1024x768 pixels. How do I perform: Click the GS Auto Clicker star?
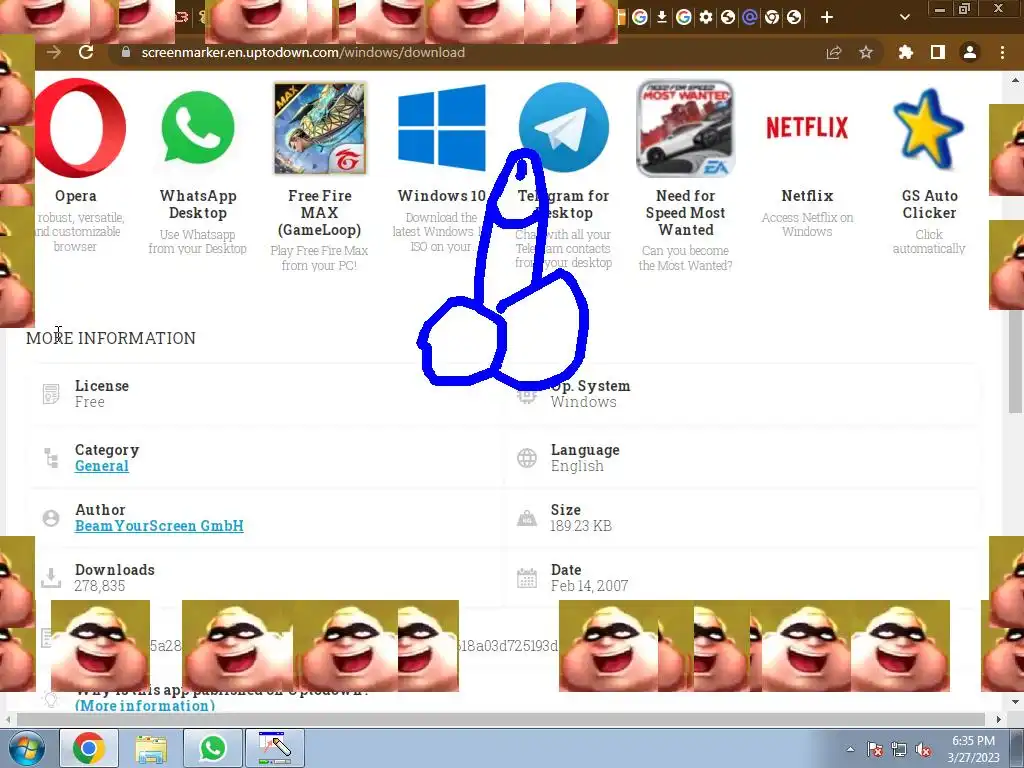pos(929,129)
